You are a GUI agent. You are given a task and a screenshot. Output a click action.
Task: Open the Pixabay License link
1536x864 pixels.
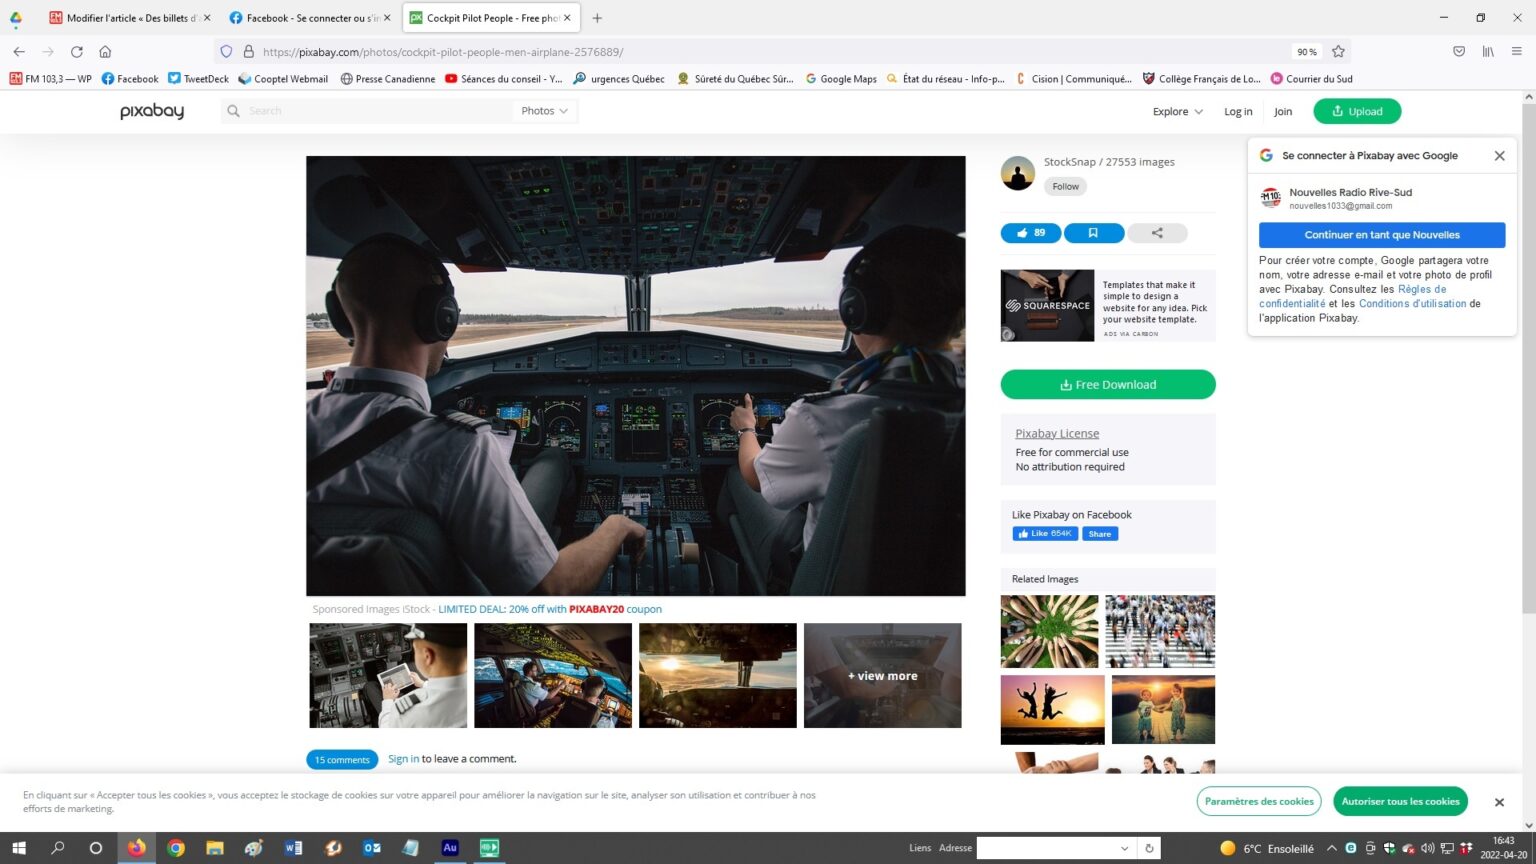[x=1057, y=434]
